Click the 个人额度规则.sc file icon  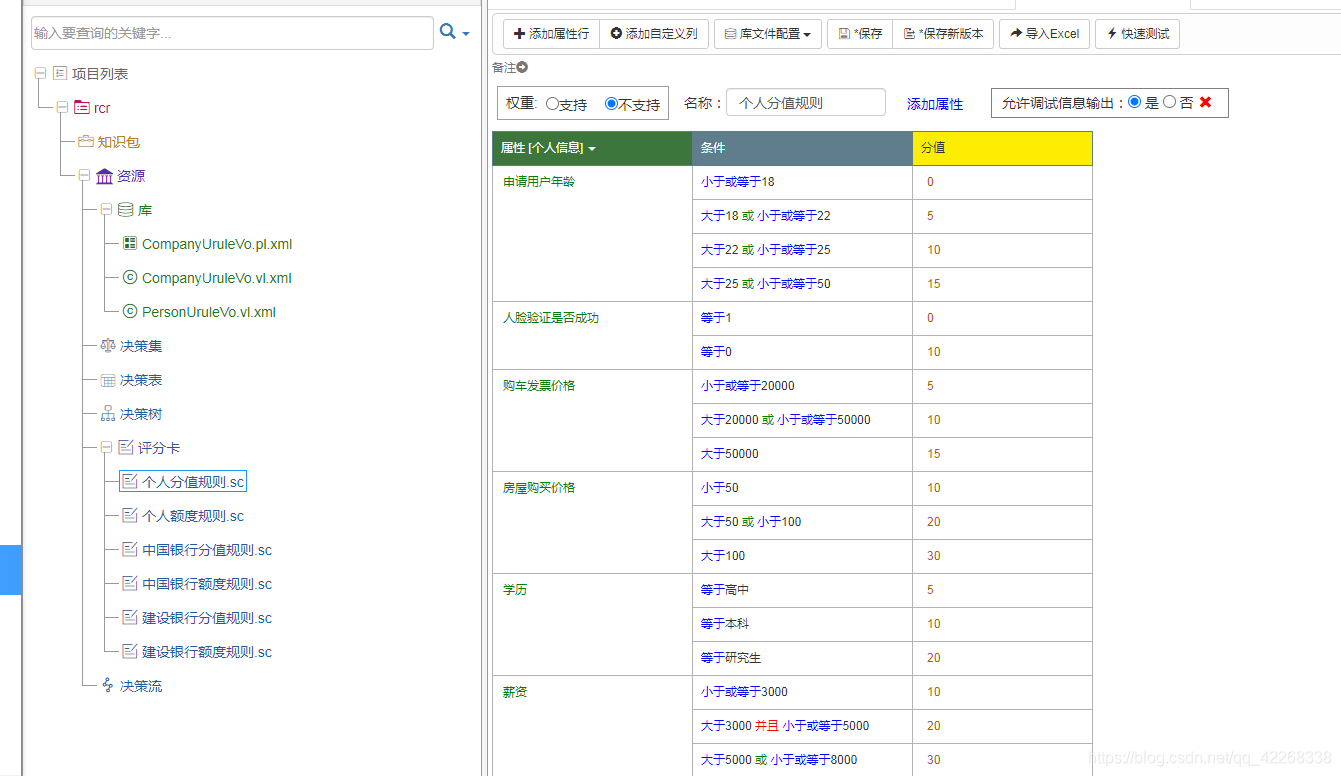[130, 516]
